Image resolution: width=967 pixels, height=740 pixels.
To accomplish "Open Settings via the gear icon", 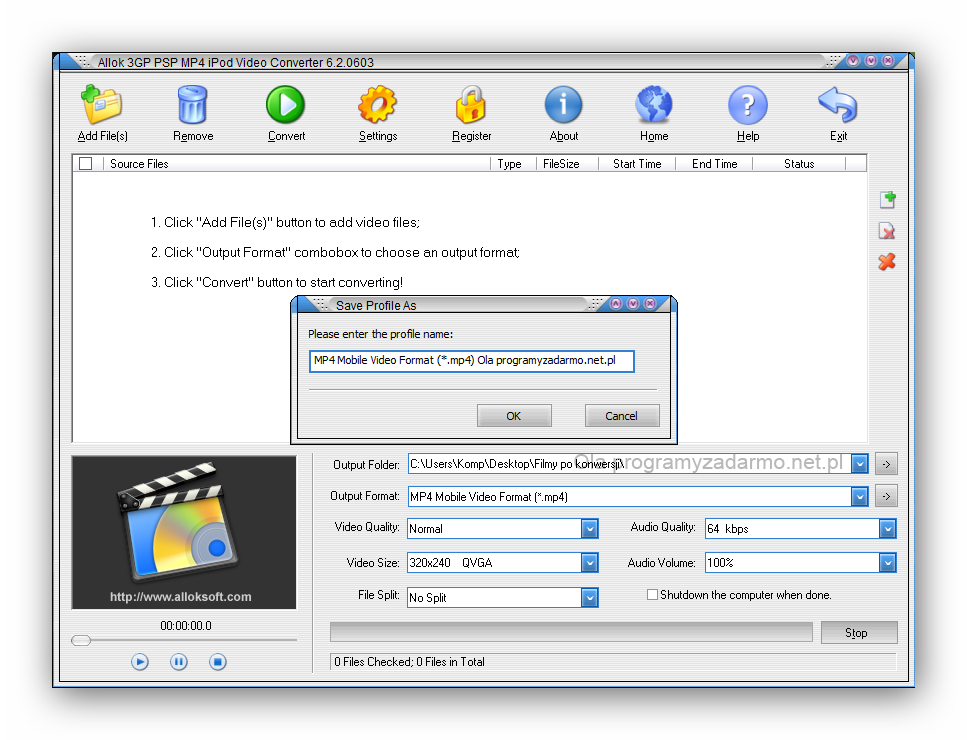I will [x=377, y=105].
